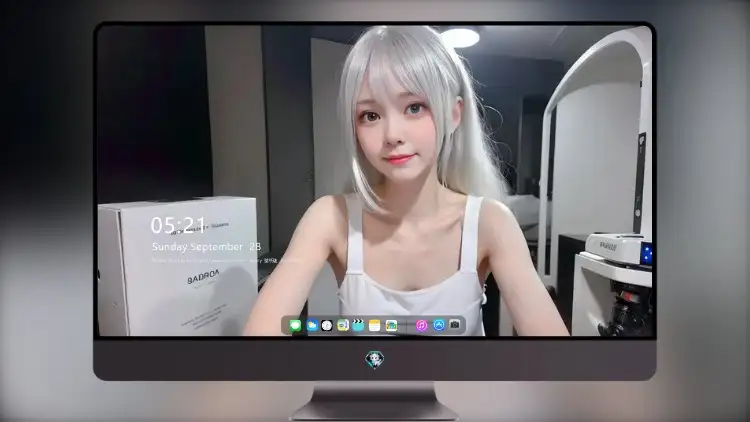Open the Weather app in the dock
The width and height of the screenshot is (750, 422).
point(312,326)
